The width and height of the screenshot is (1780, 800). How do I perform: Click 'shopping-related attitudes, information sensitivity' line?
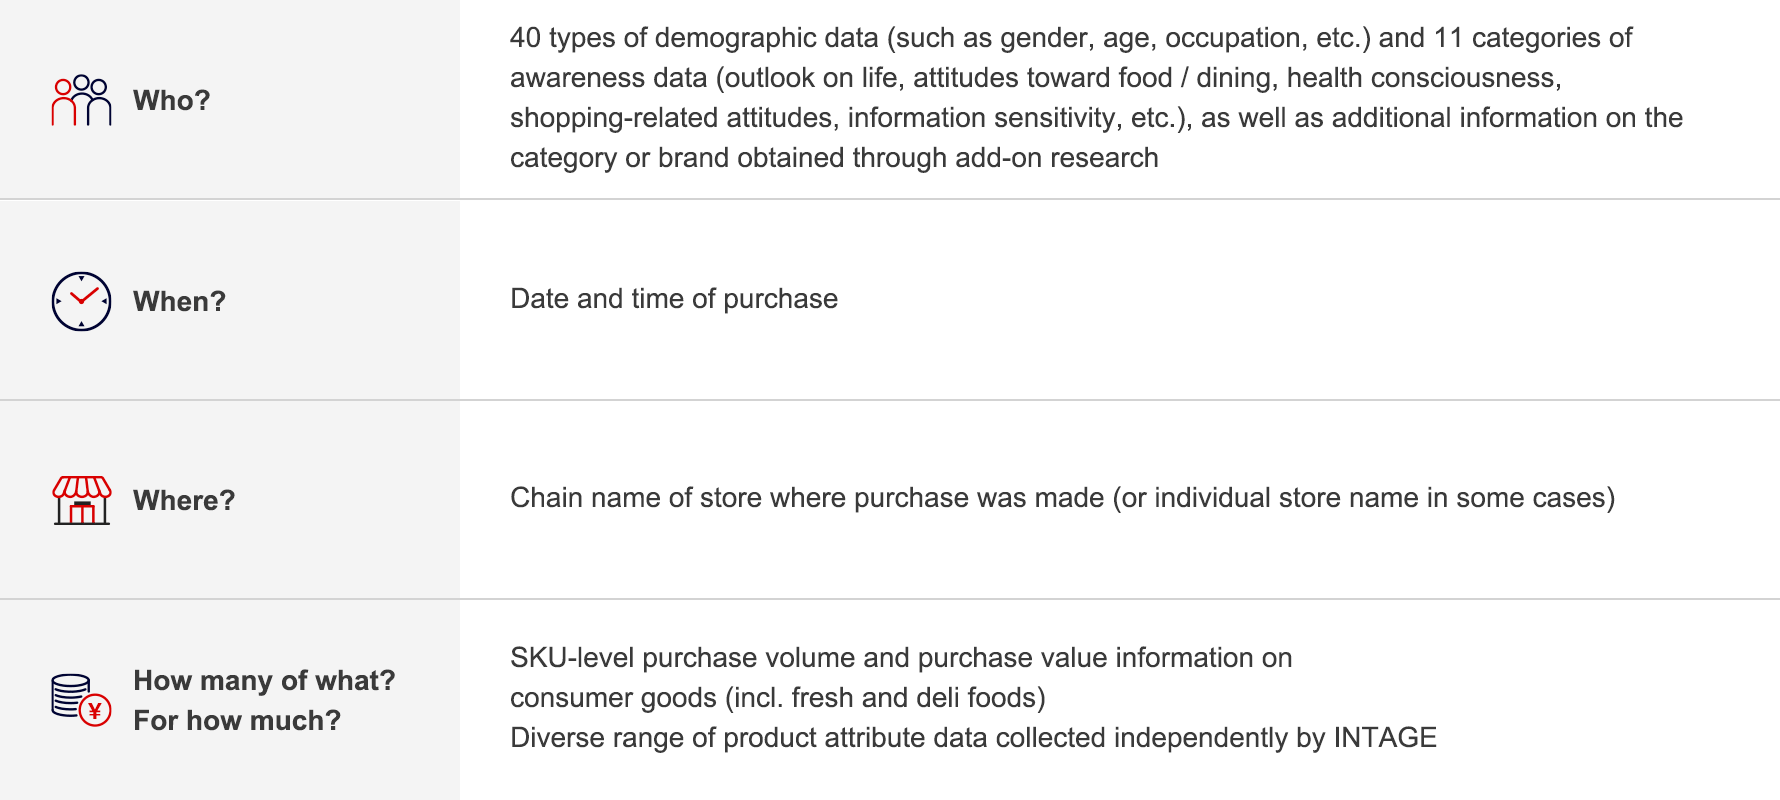(x=1097, y=118)
